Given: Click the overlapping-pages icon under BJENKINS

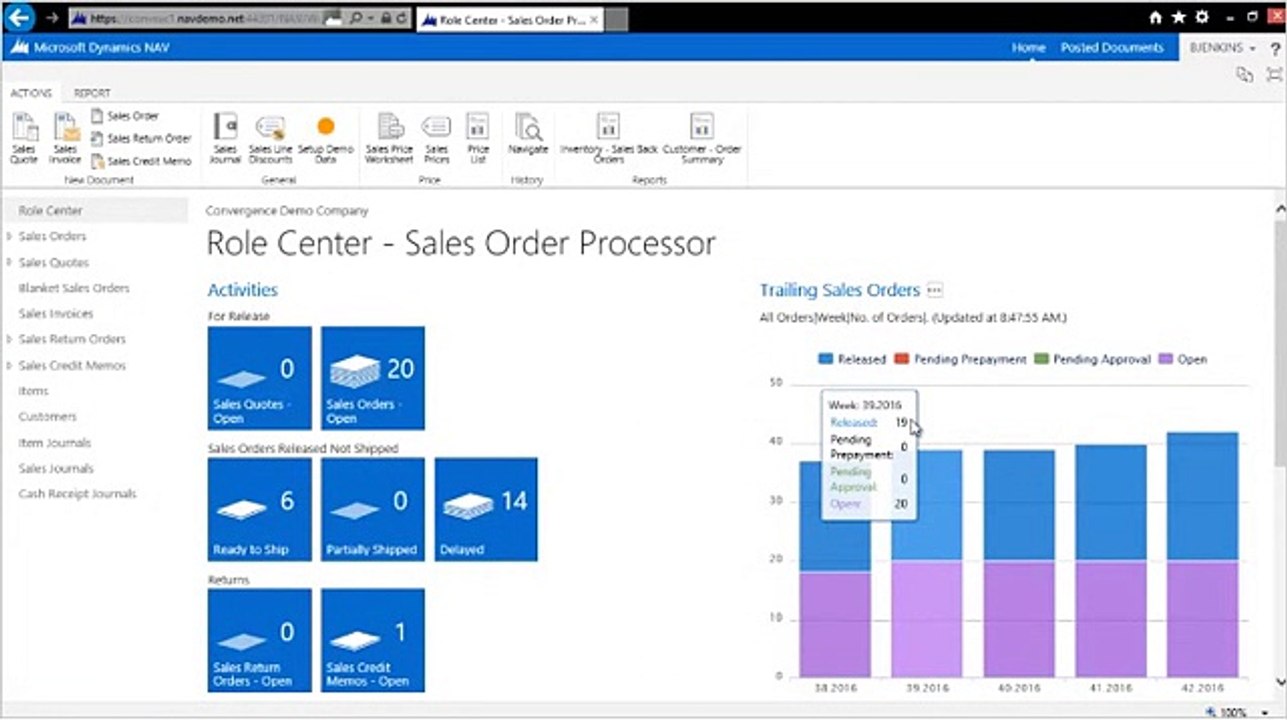Looking at the screenshot, I should [x=1244, y=74].
